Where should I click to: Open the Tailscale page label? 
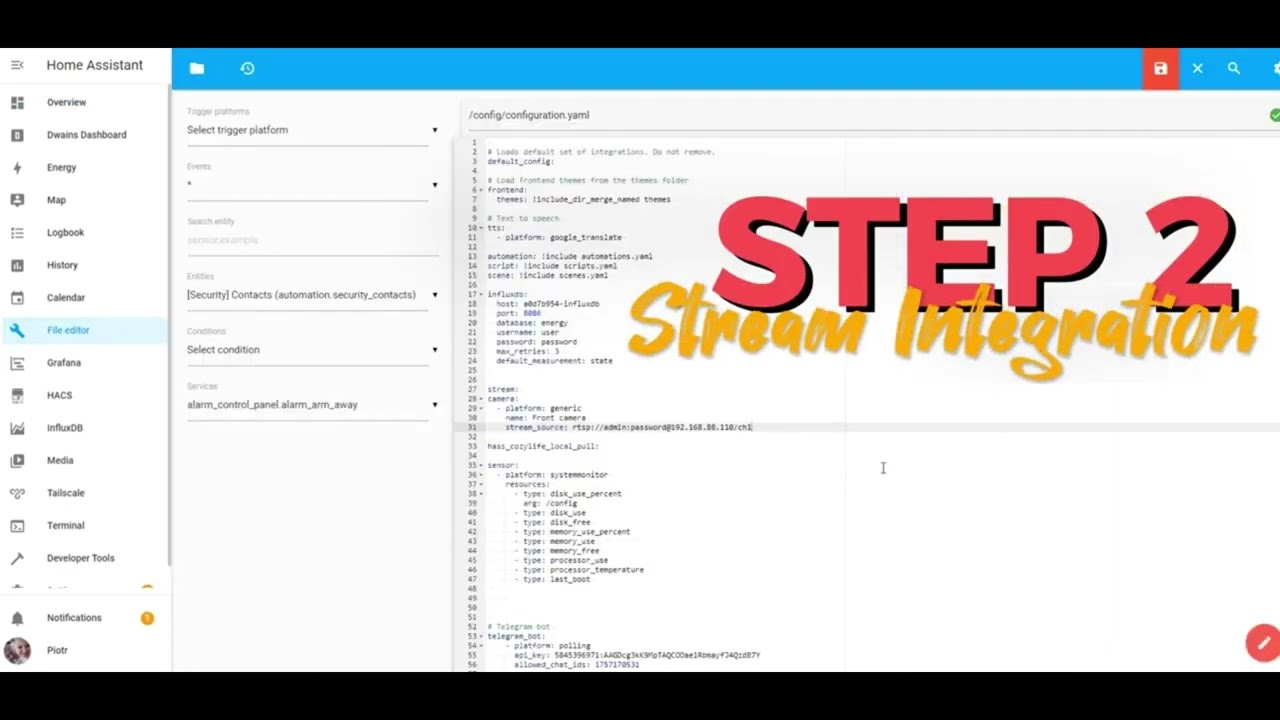point(65,493)
